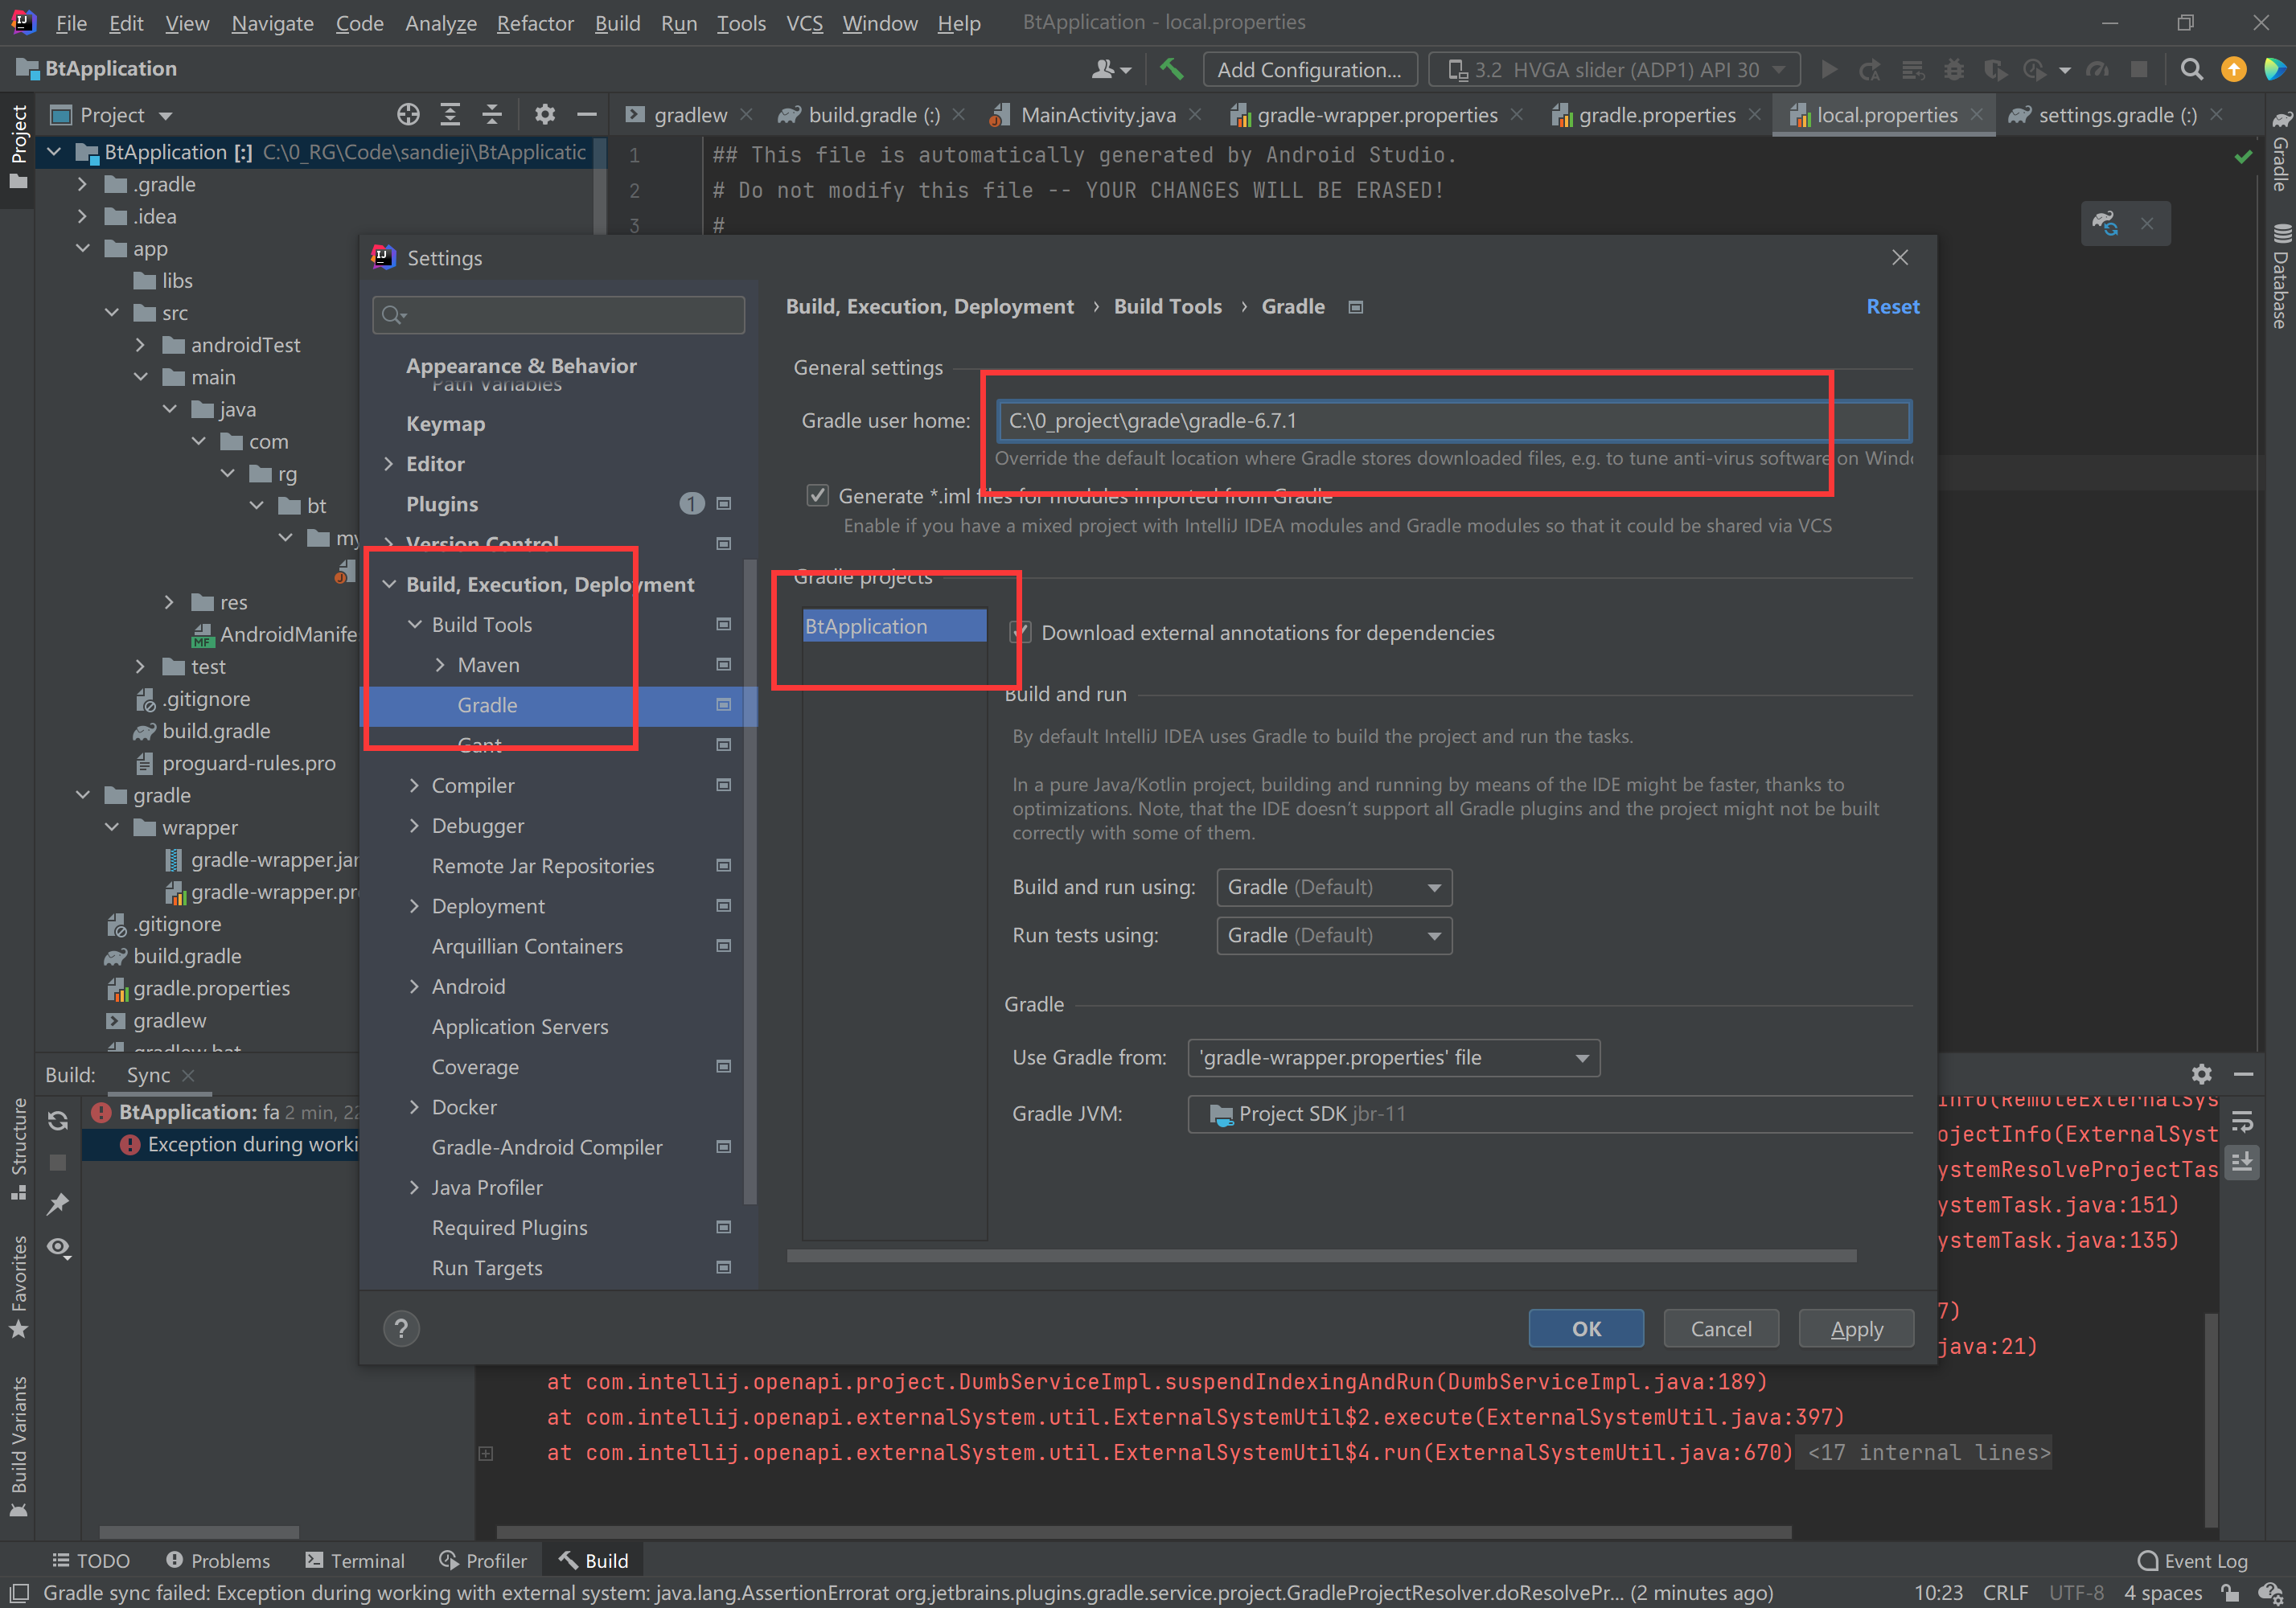Screen dimensions: 2296x1608
Task: Open the Favorites tool window
Action: coord(18,1287)
